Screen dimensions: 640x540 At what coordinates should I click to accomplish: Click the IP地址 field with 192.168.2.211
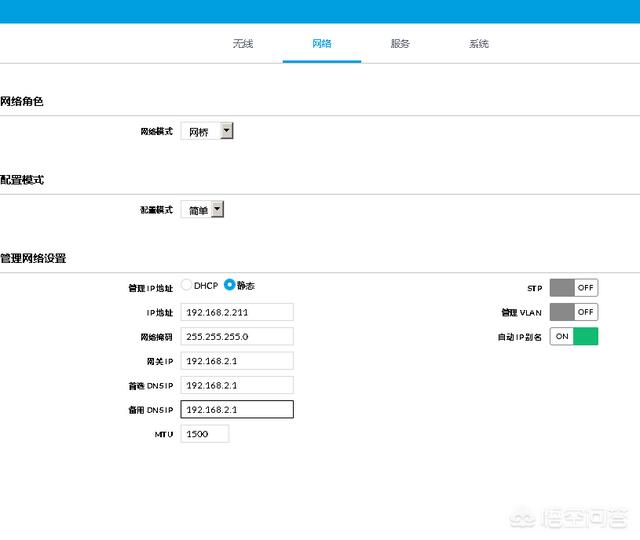[237, 311]
